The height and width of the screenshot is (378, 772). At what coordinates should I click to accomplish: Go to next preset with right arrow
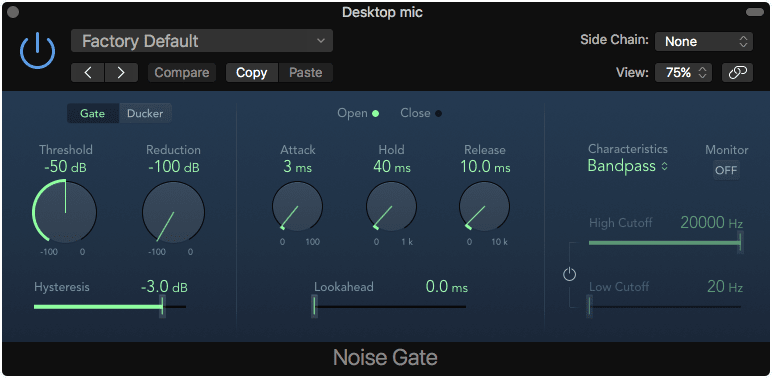coord(121,73)
